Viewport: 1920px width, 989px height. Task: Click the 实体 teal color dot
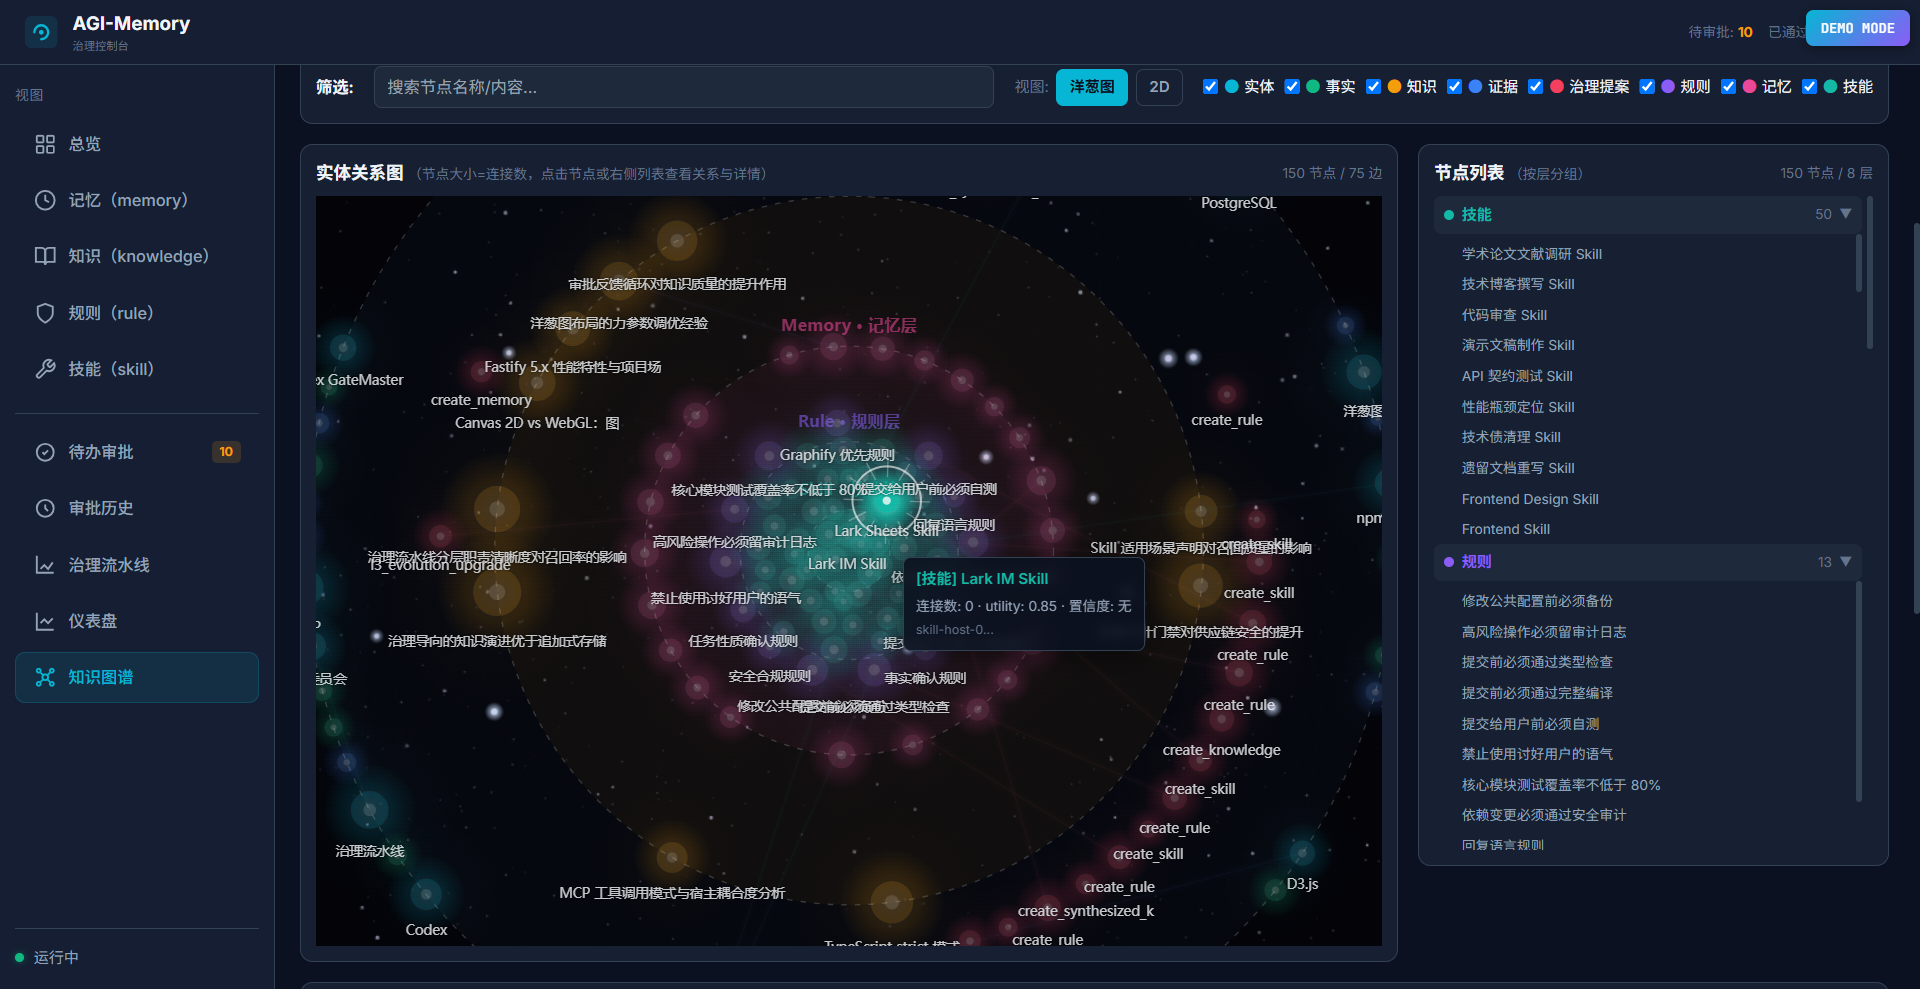[x=1232, y=87]
